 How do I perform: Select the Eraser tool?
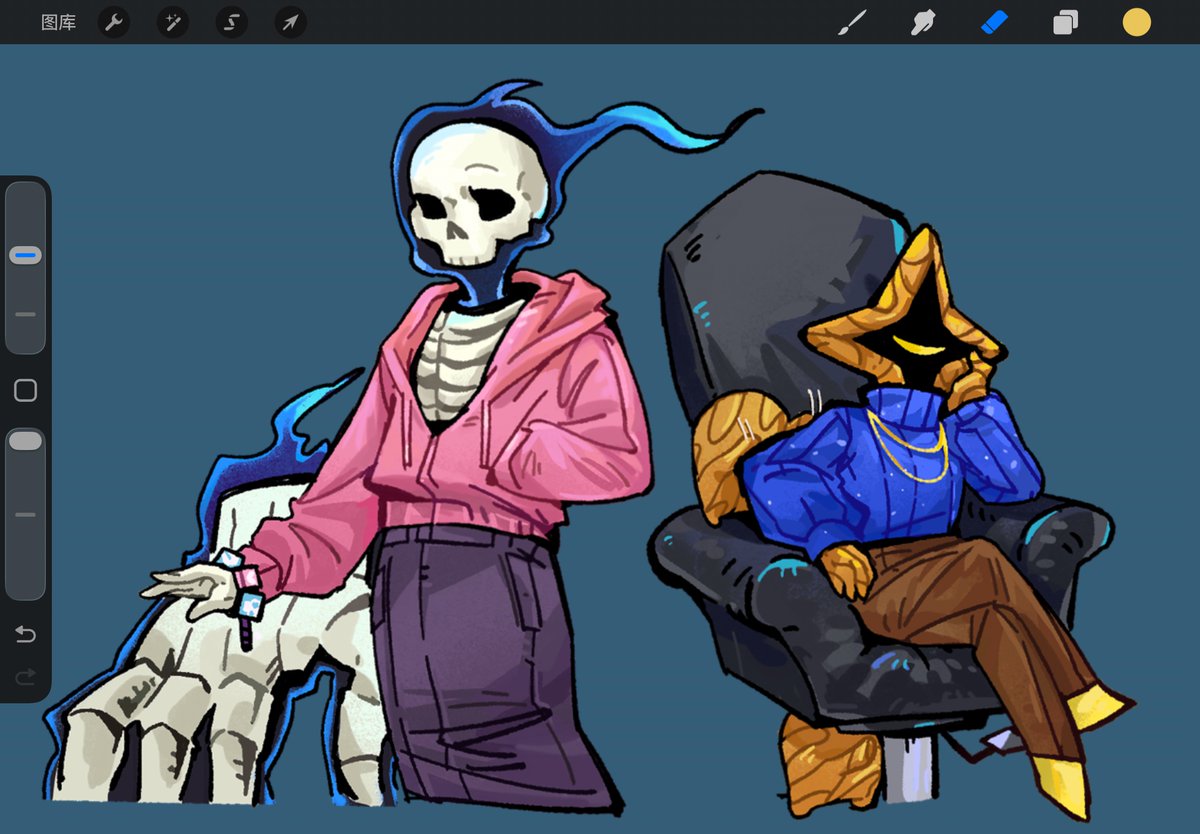(x=994, y=22)
